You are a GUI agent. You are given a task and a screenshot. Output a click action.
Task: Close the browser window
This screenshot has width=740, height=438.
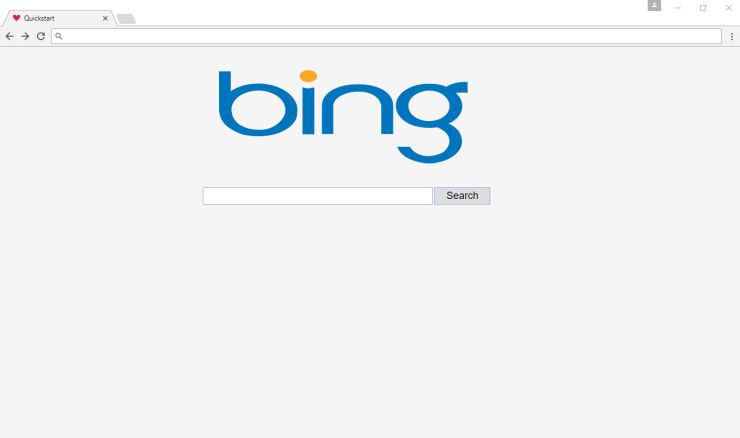728,8
